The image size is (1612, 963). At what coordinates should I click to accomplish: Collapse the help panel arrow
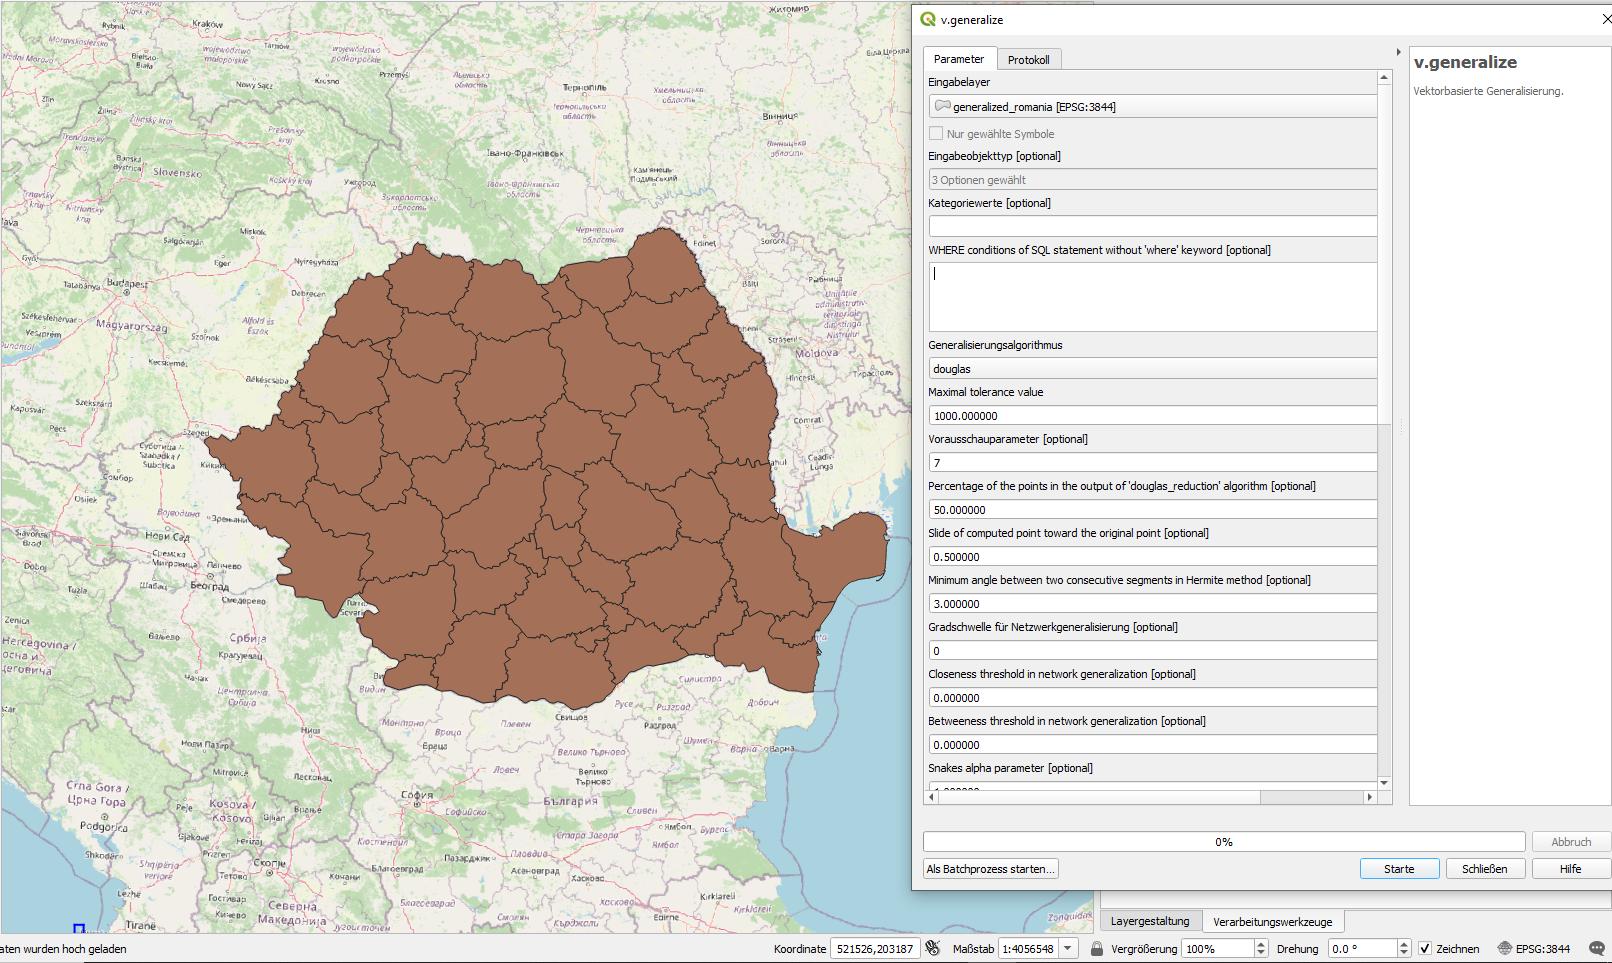coord(1398,52)
